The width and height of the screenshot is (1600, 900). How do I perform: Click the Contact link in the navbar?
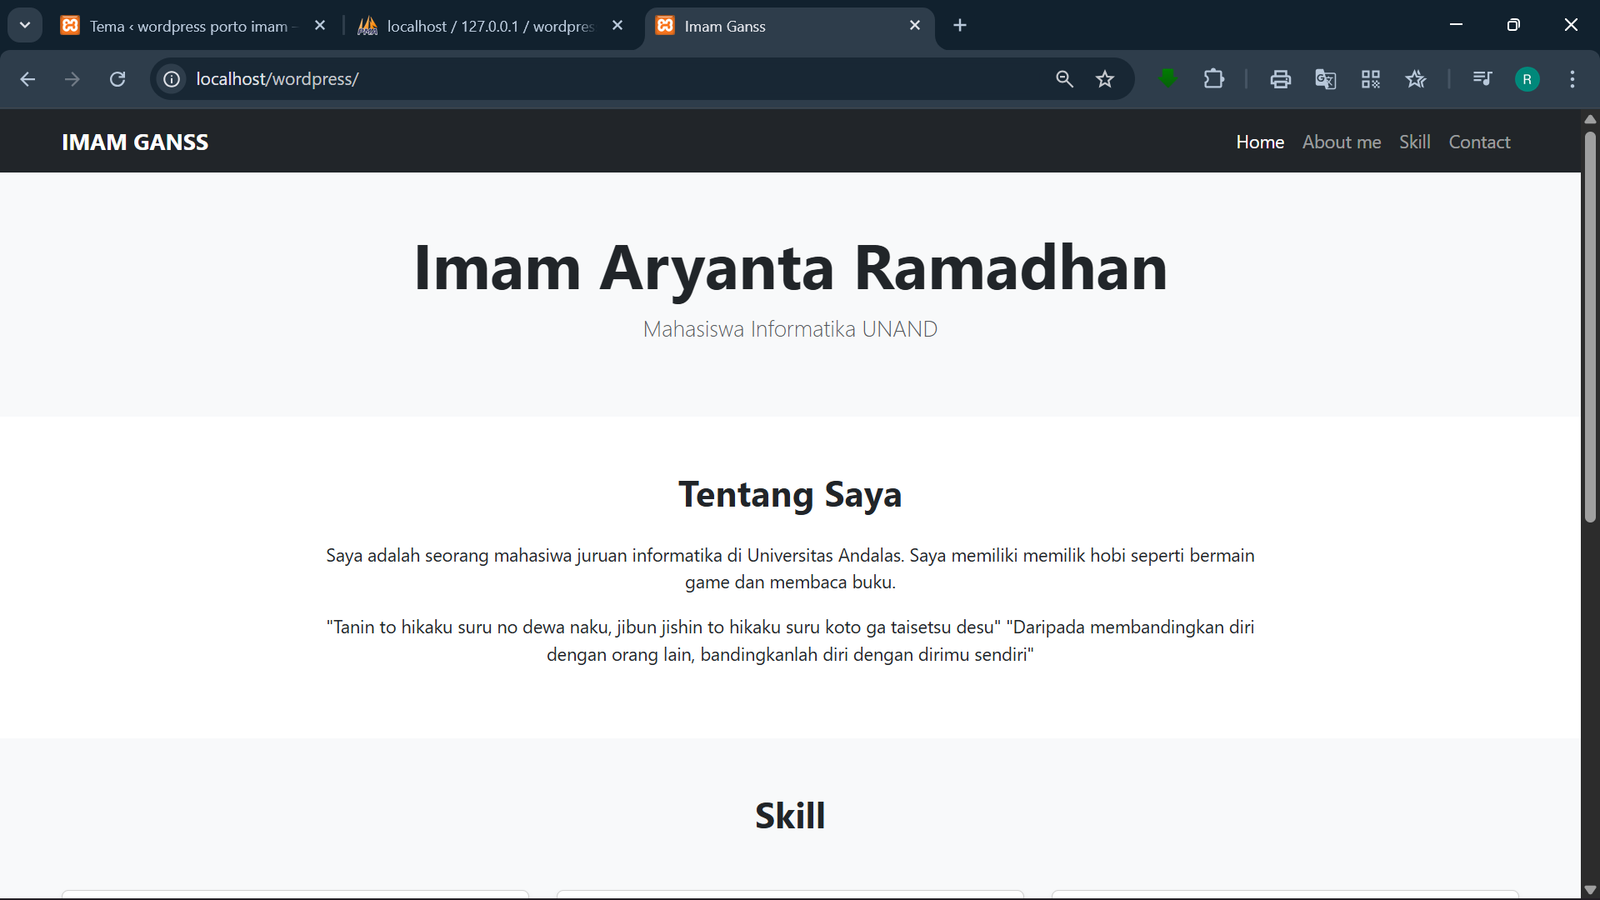pyautogui.click(x=1479, y=141)
